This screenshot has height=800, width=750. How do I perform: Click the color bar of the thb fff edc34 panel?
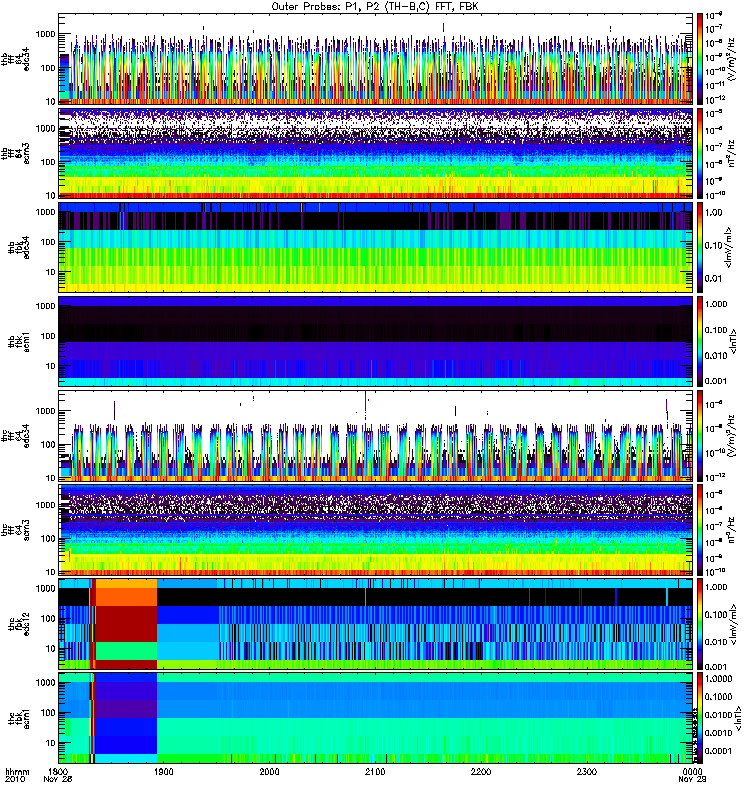coord(699,59)
